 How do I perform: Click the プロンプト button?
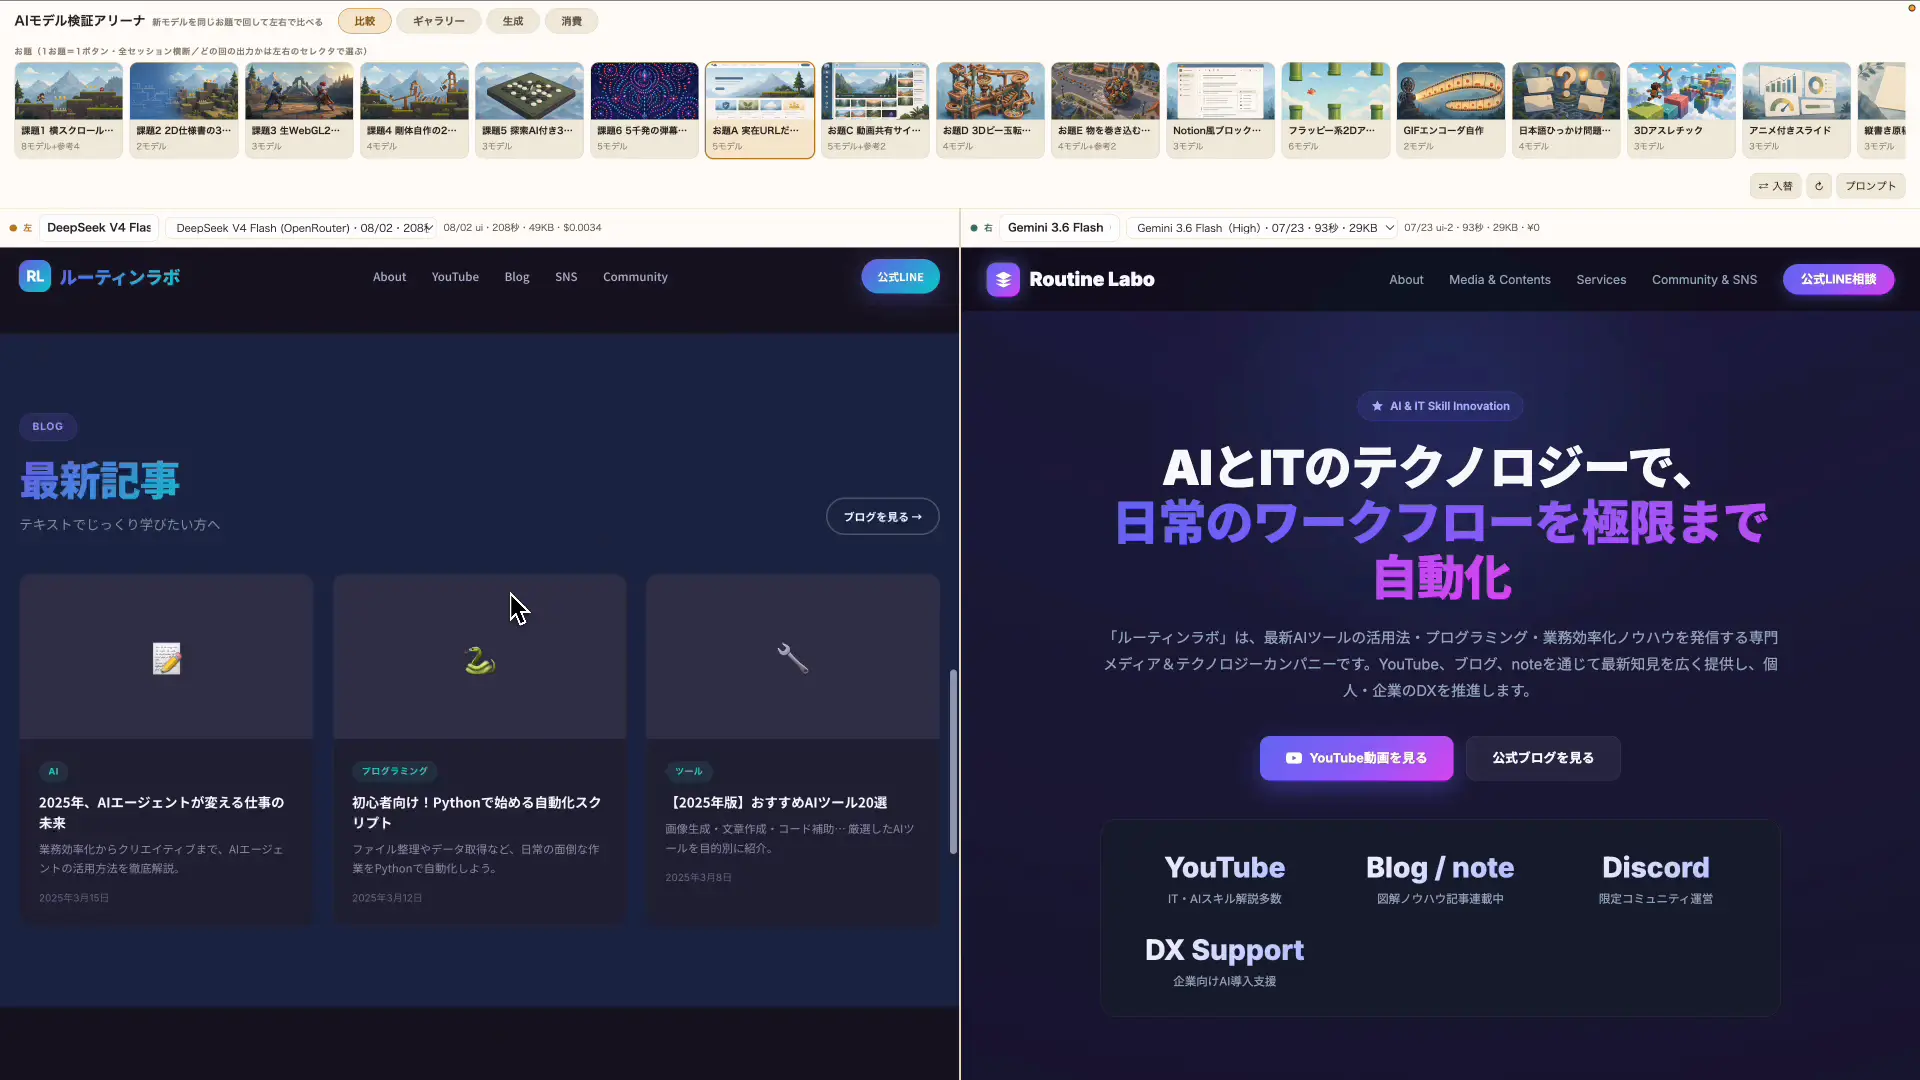tap(1870, 186)
